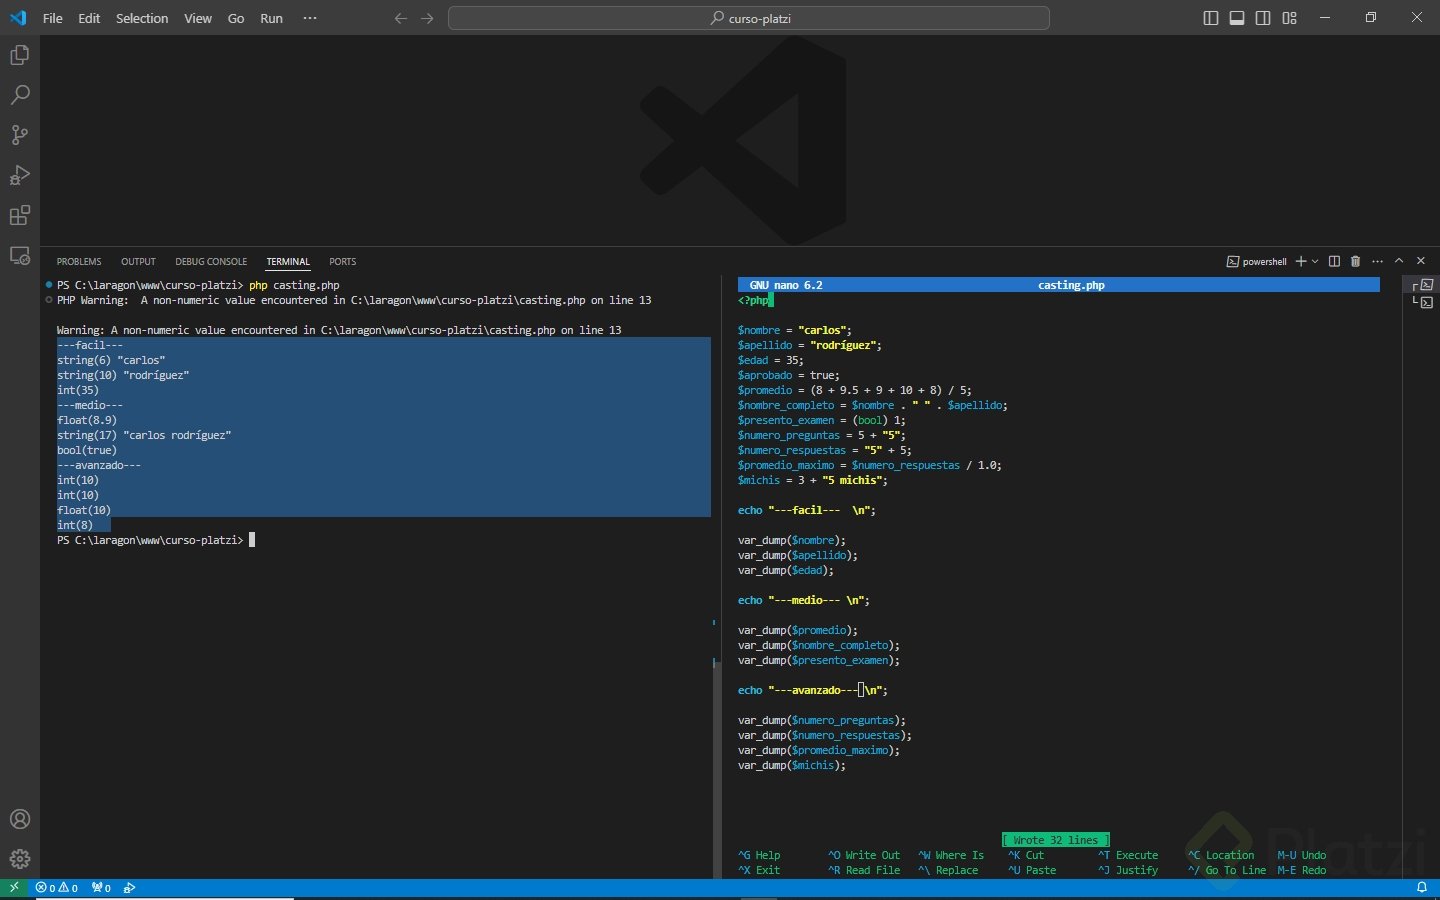
Task: Open the Search view in activity bar
Action: 19,95
